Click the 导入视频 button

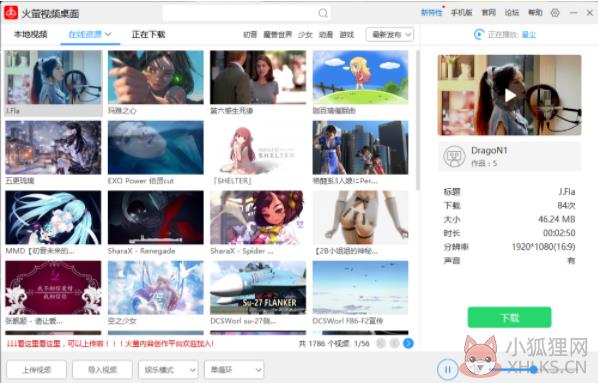[x=103, y=370]
